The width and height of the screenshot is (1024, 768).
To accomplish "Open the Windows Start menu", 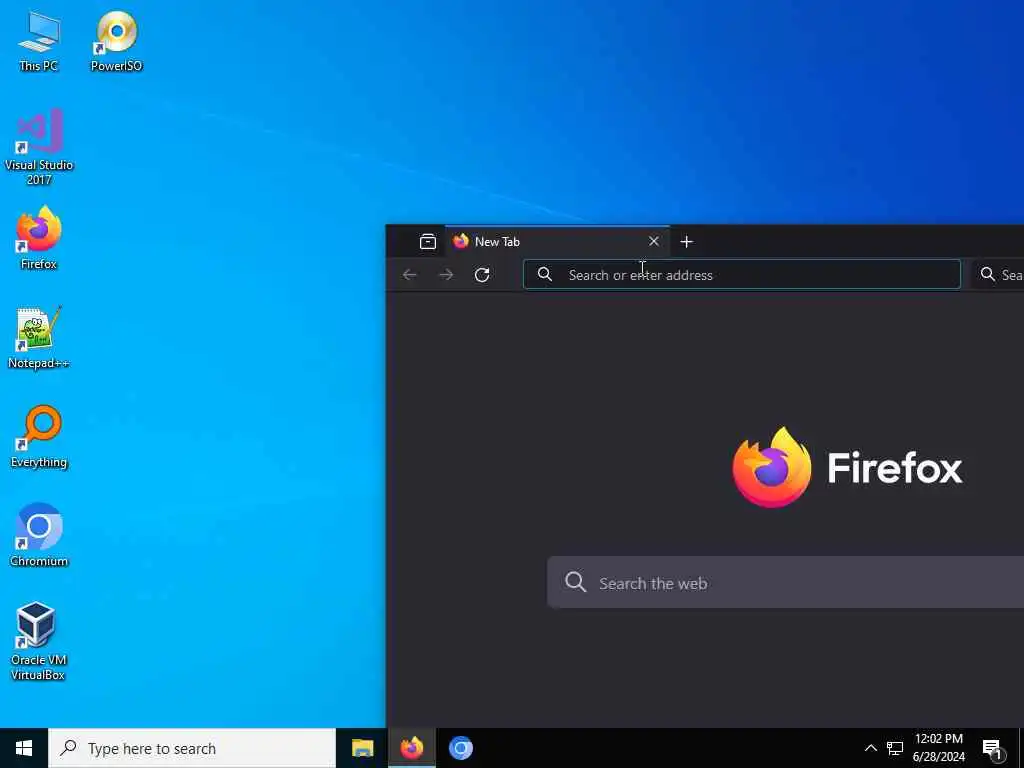I will coord(24,748).
